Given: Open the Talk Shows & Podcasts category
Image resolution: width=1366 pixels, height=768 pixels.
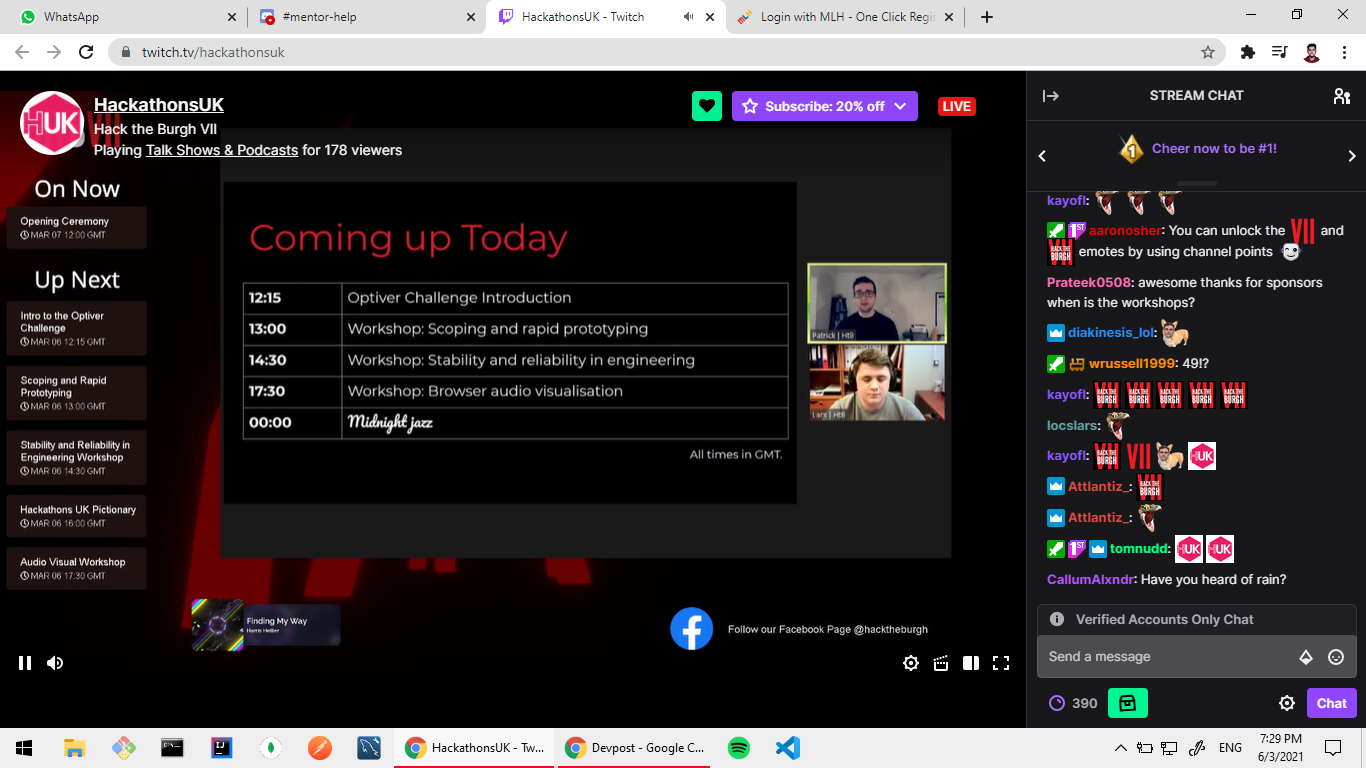Looking at the screenshot, I should [222, 150].
